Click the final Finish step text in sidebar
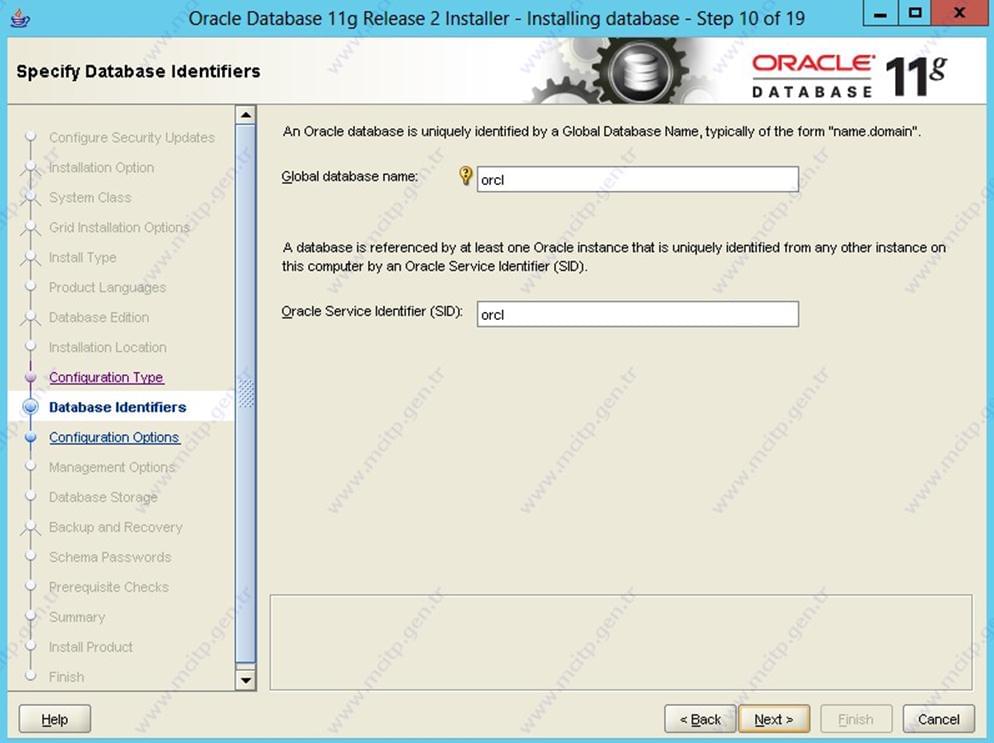 [66, 677]
